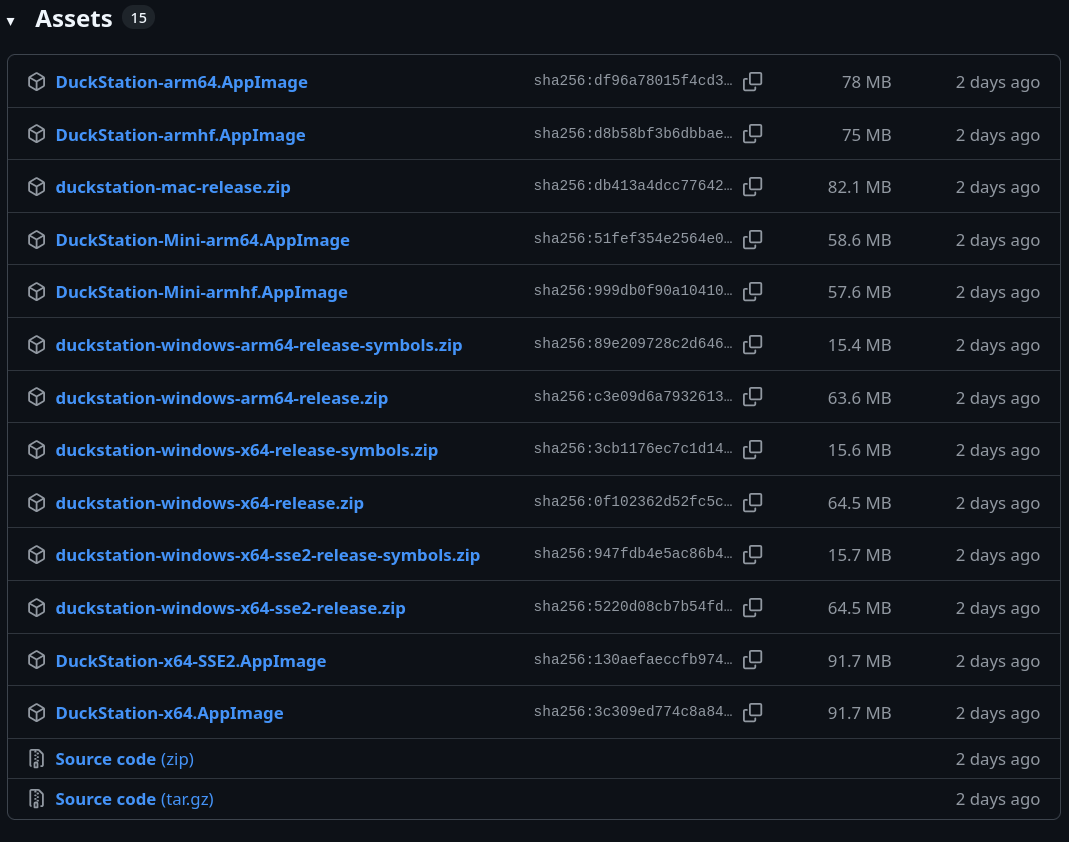
Task: Download duckstation-windows-x64-release.zip
Action: tap(209, 503)
